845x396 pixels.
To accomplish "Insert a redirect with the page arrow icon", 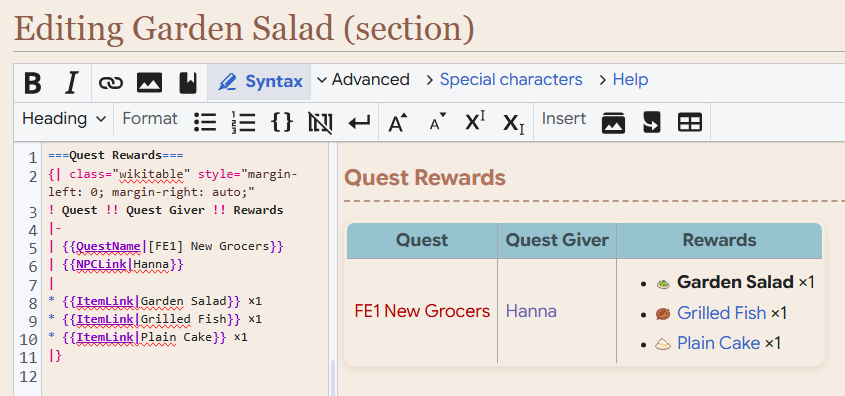I will 652,122.
